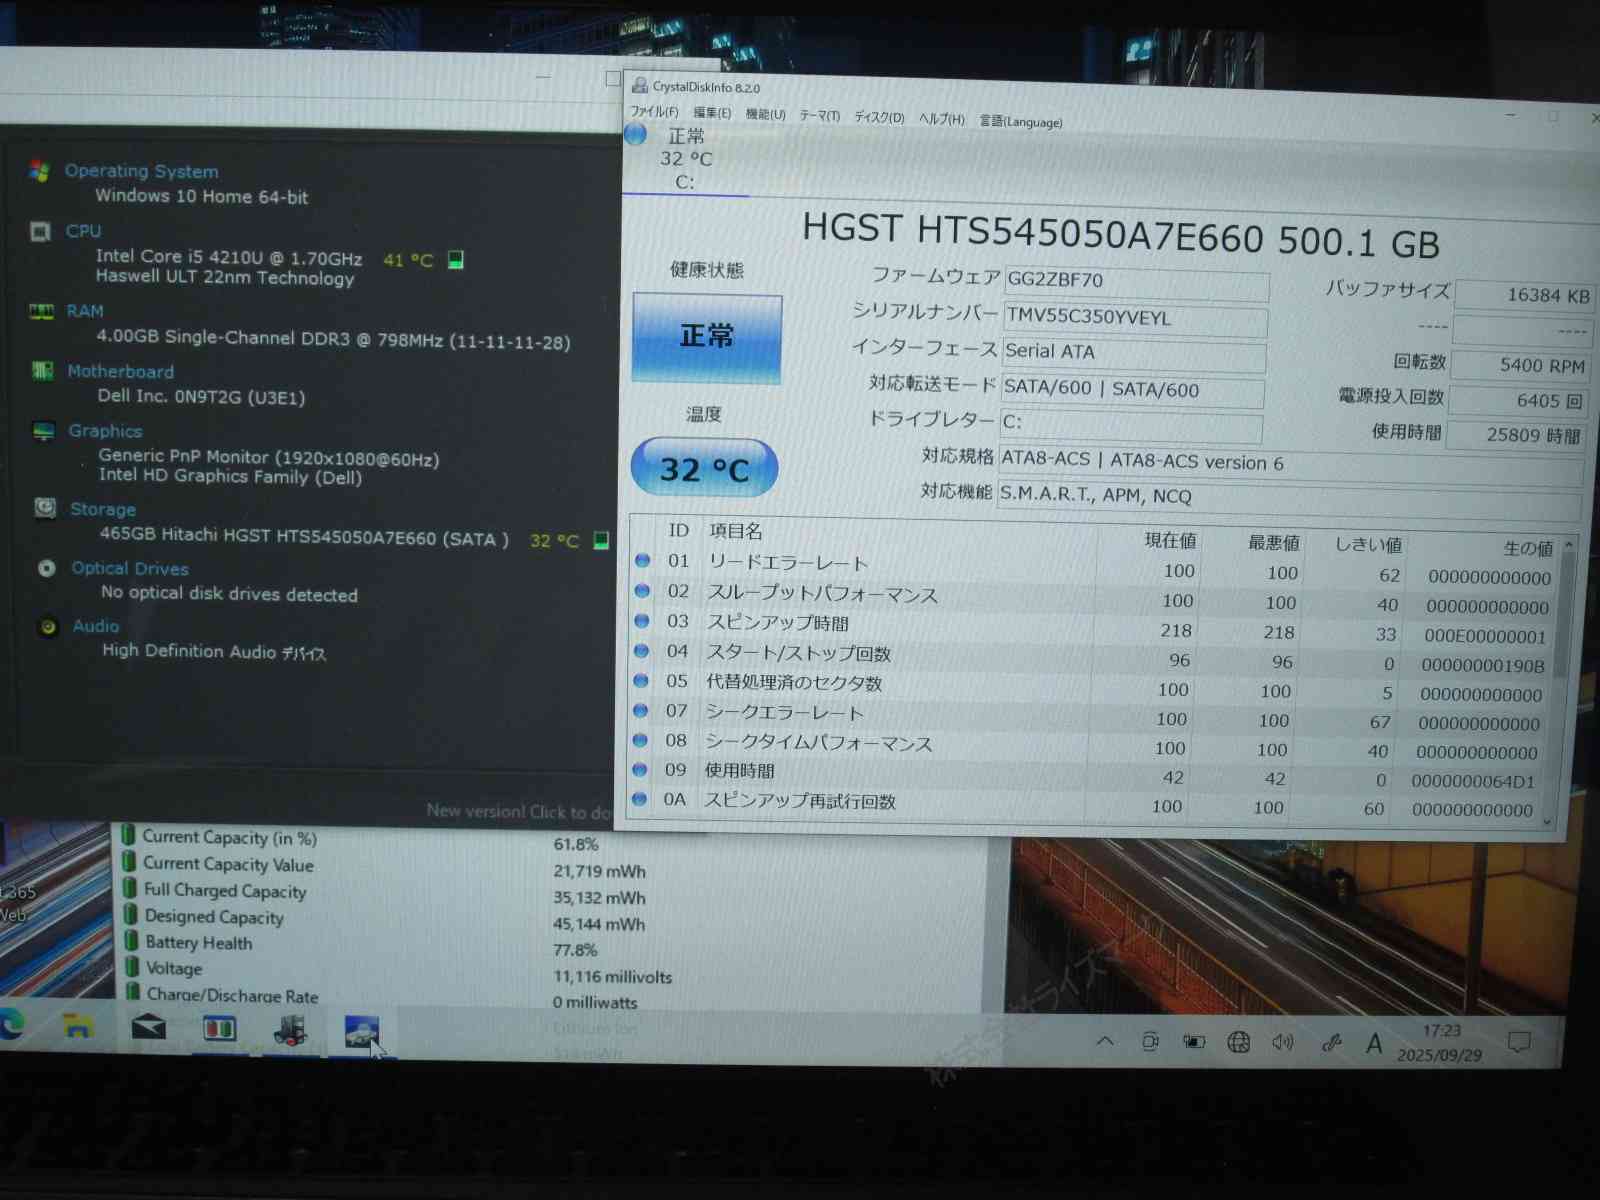Click the RAM module icon

tap(41, 311)
